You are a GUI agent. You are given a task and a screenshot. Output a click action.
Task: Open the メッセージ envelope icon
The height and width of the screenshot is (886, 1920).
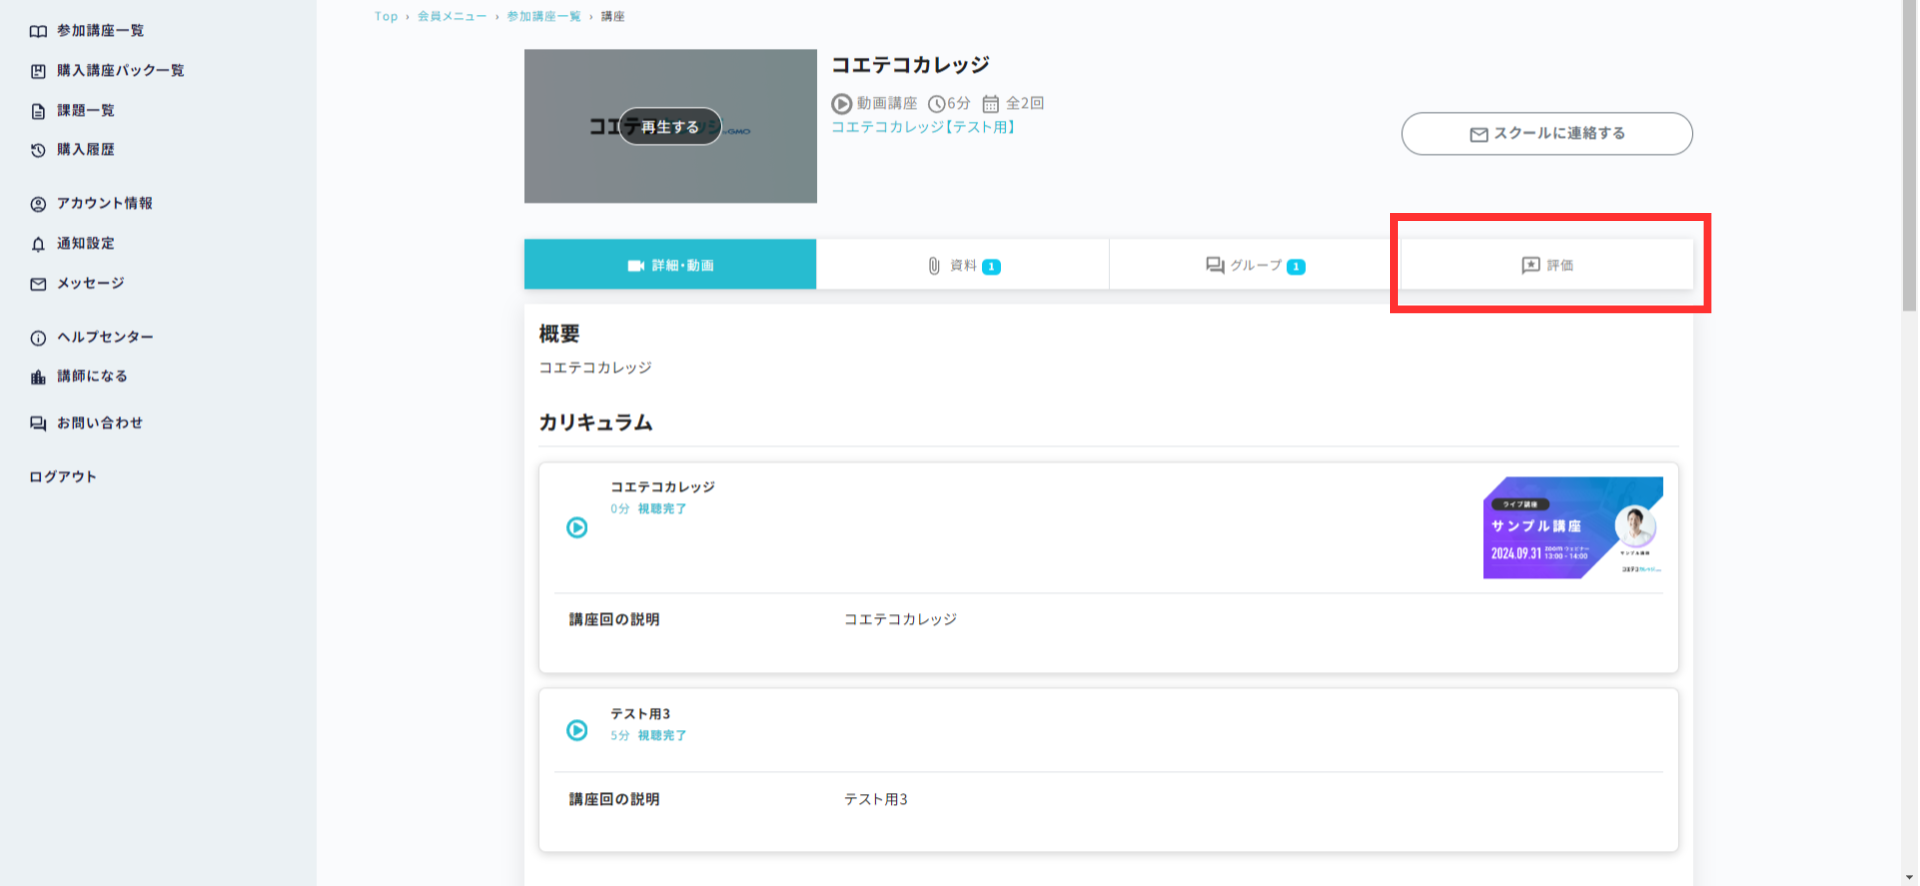coord(38,284)
